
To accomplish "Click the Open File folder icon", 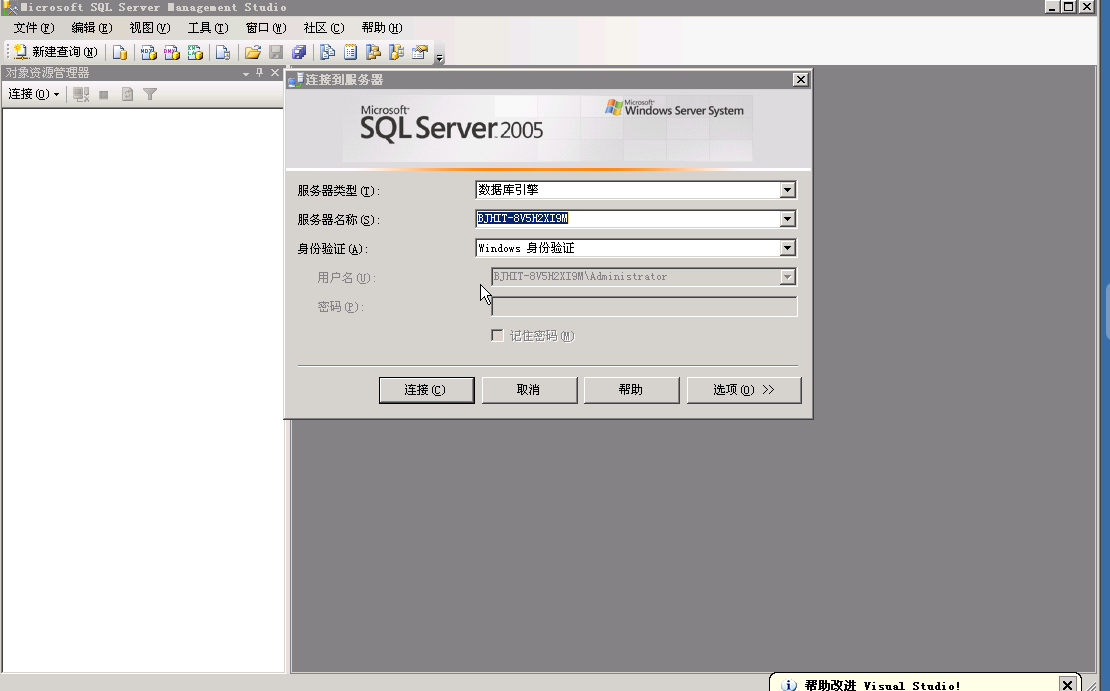I will (253, 52).
